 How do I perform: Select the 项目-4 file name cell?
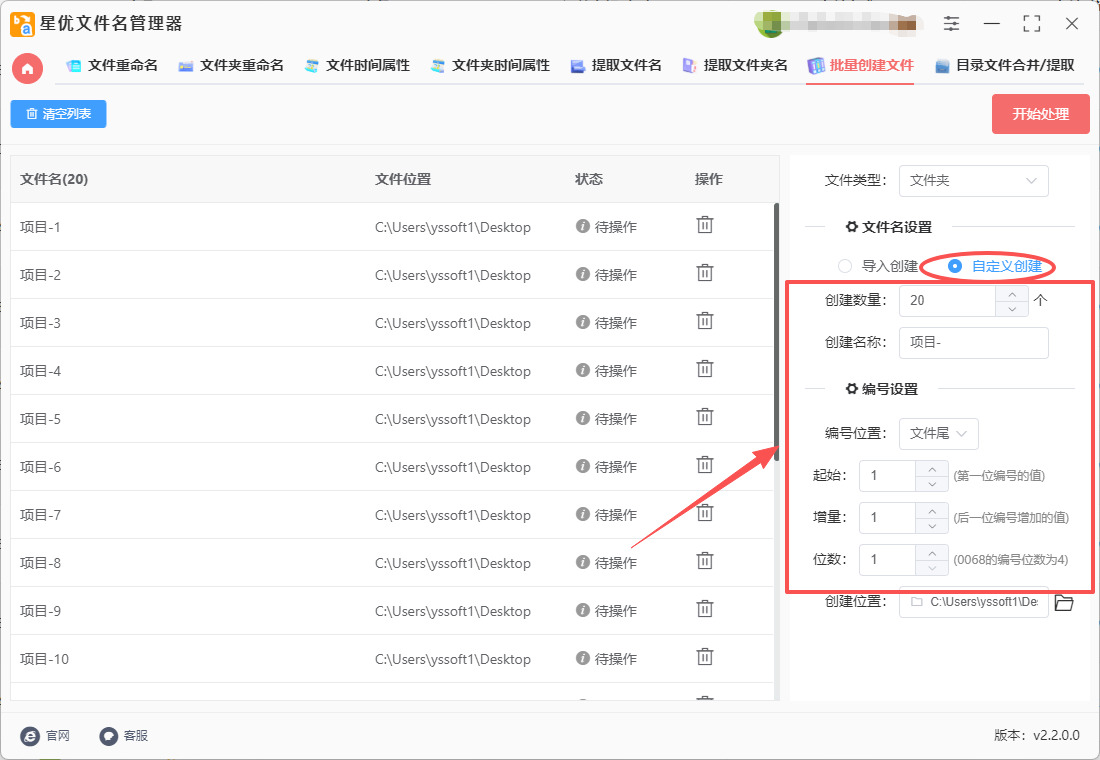[x=40, y=371]
